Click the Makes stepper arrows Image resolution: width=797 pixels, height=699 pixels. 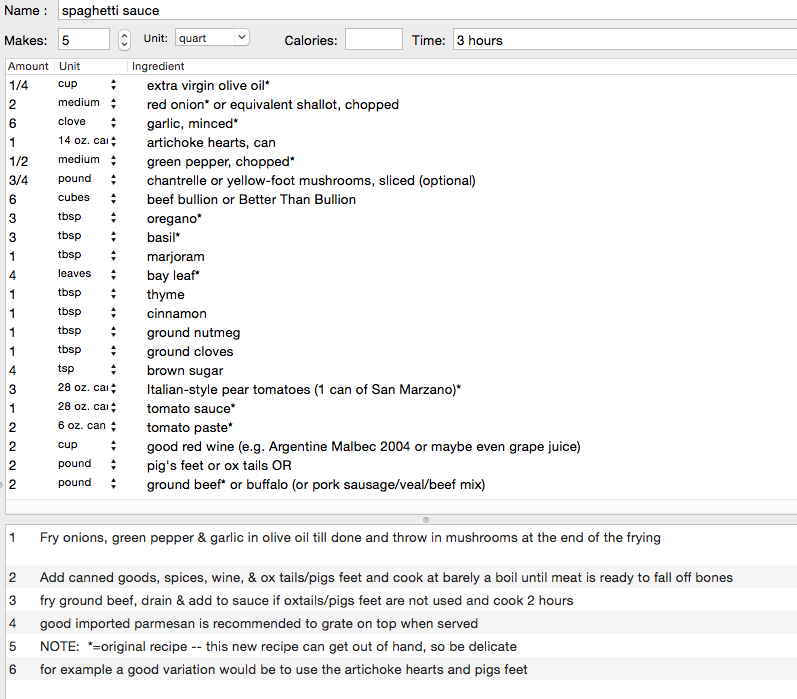[x=124, y=40]
